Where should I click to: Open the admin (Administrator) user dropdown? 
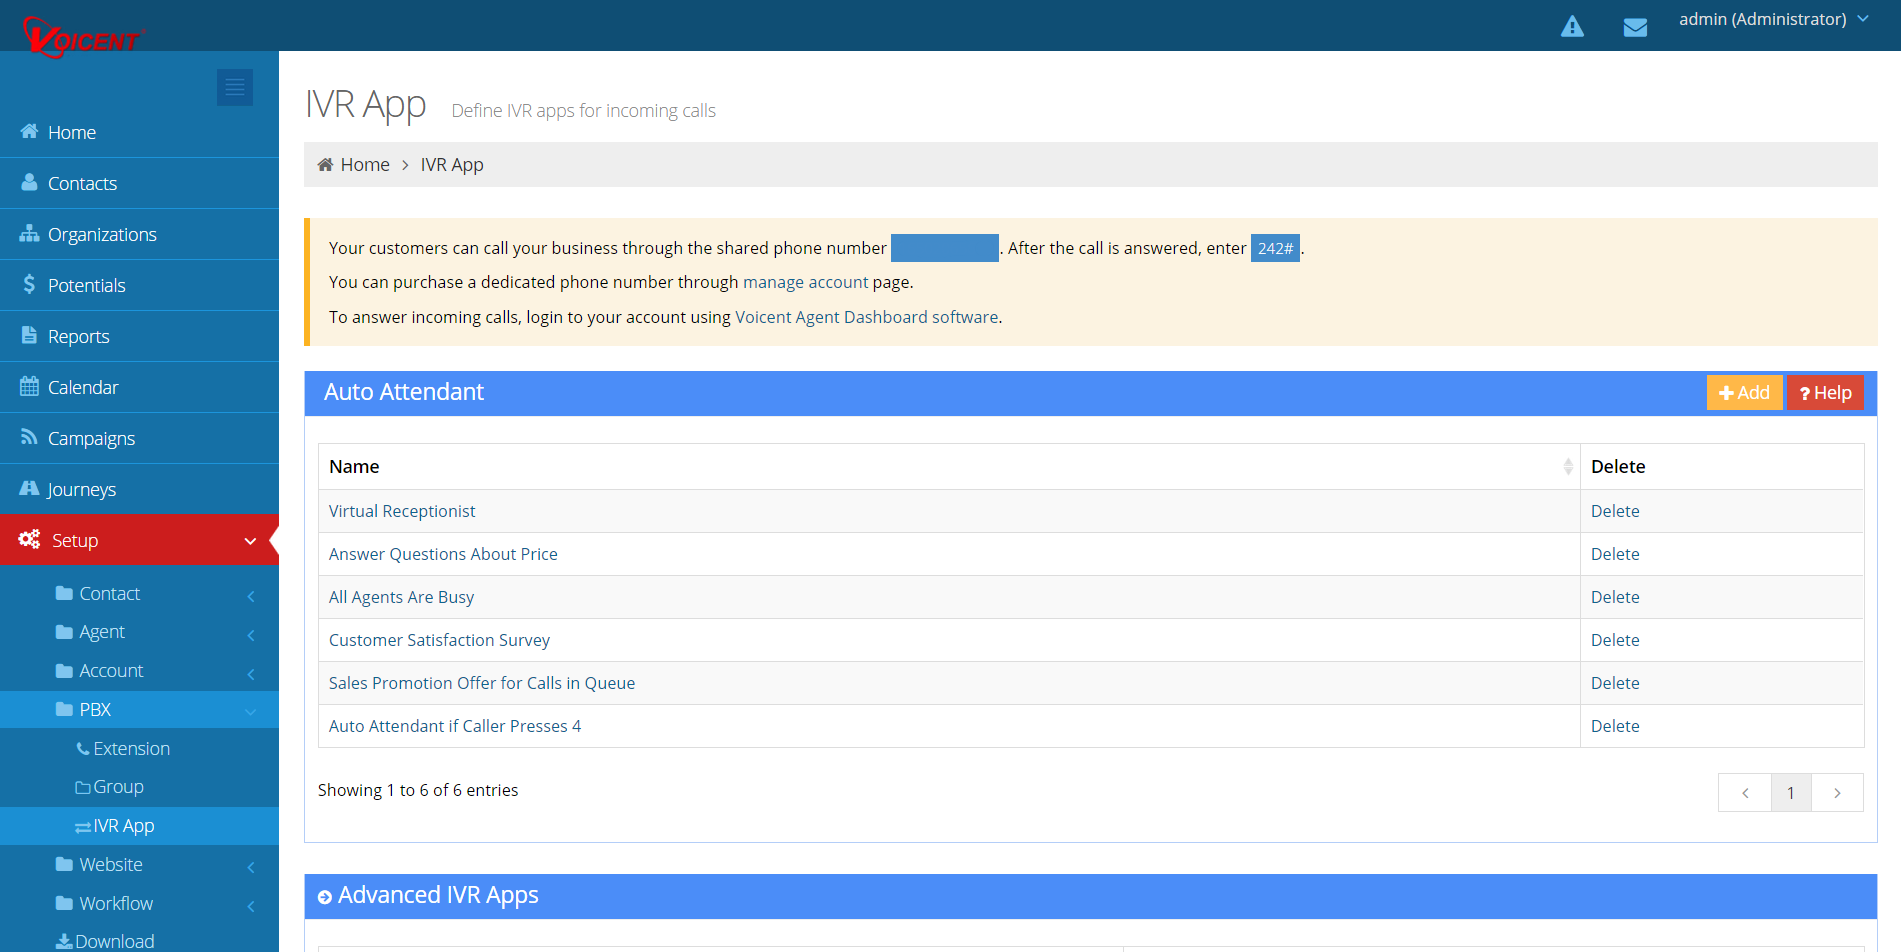(1772, 19)
